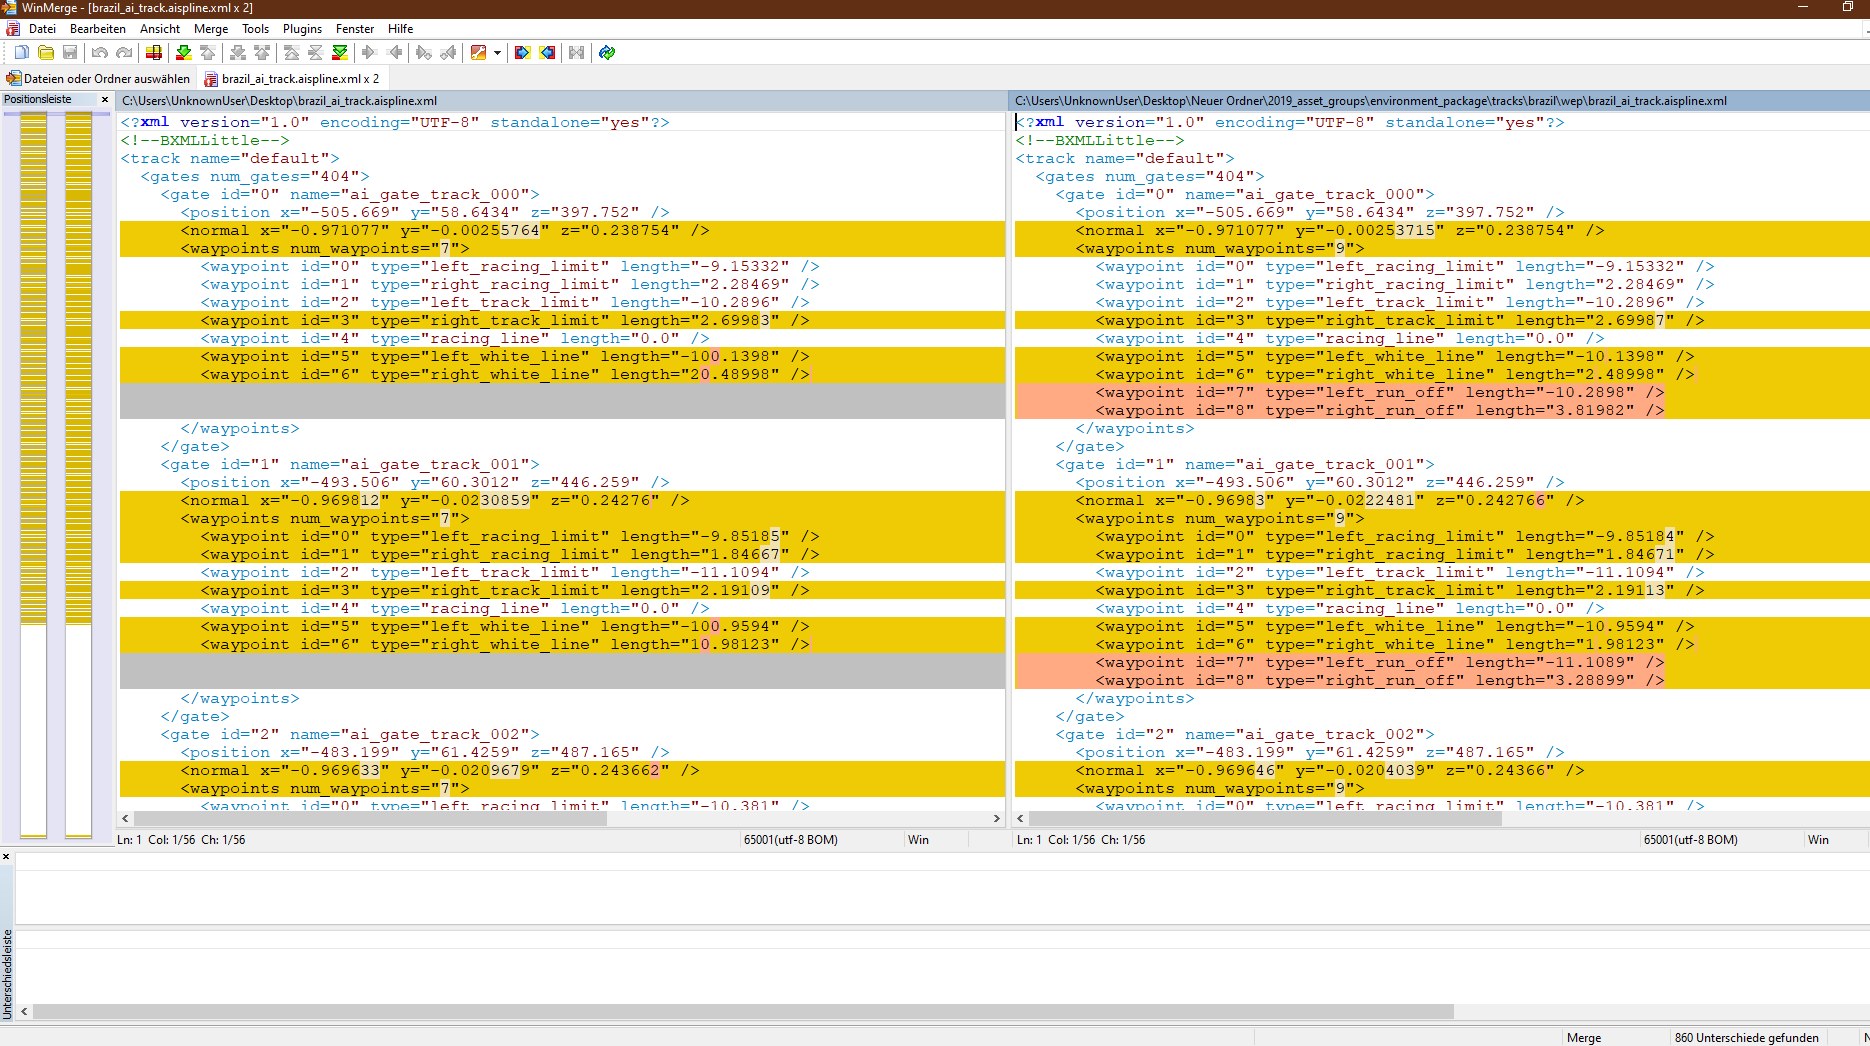Click the Previous conflict toolbar icon

[x=262, y=52]
